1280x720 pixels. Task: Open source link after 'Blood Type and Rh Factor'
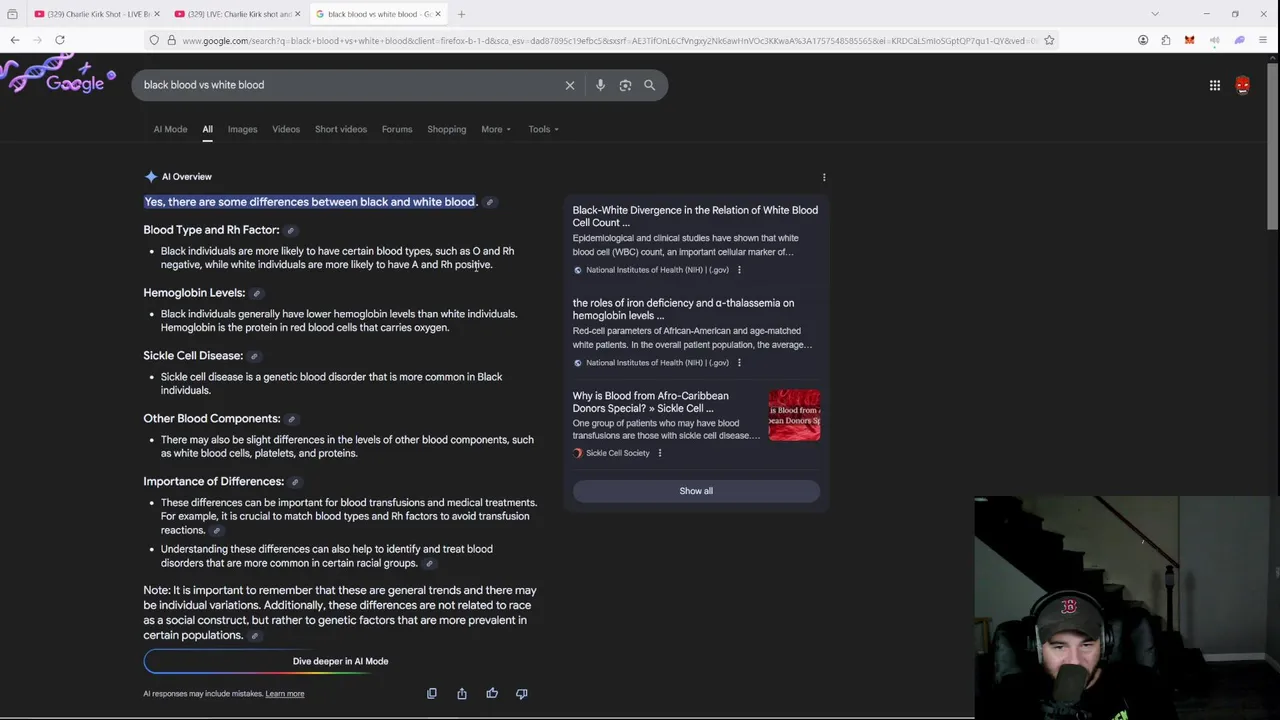291,231
